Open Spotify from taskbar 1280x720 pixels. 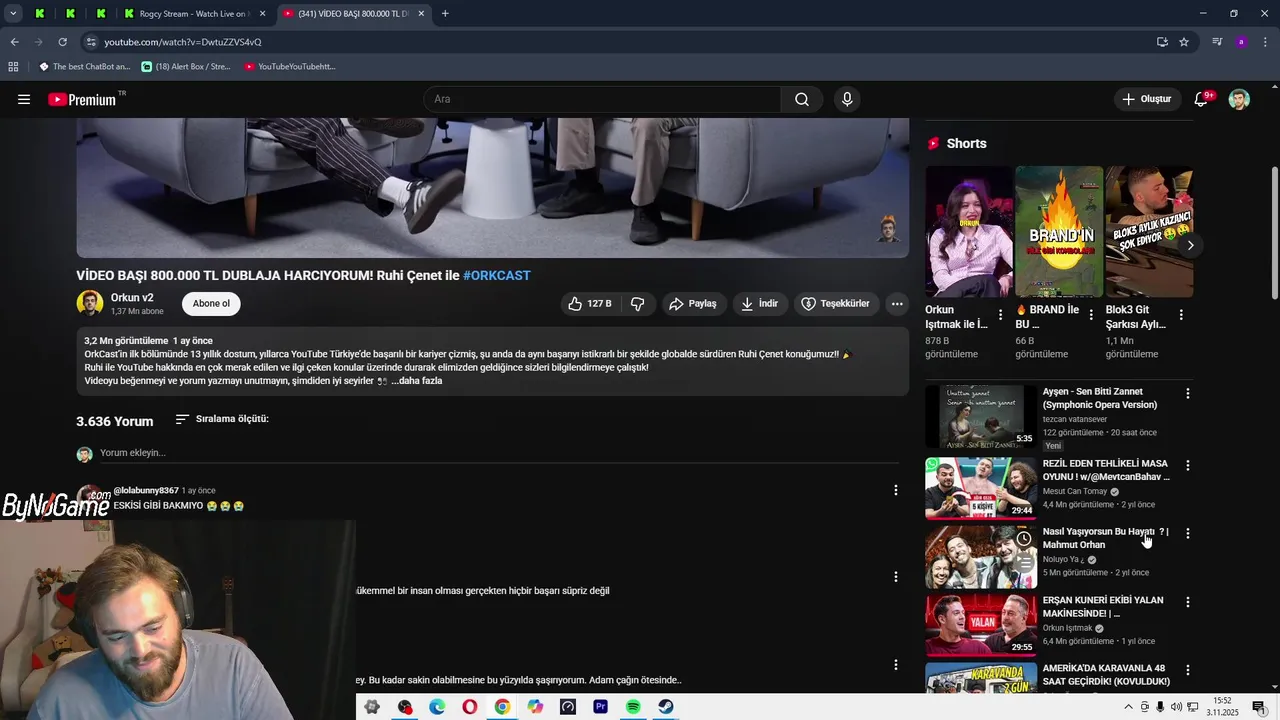[633, 706]
